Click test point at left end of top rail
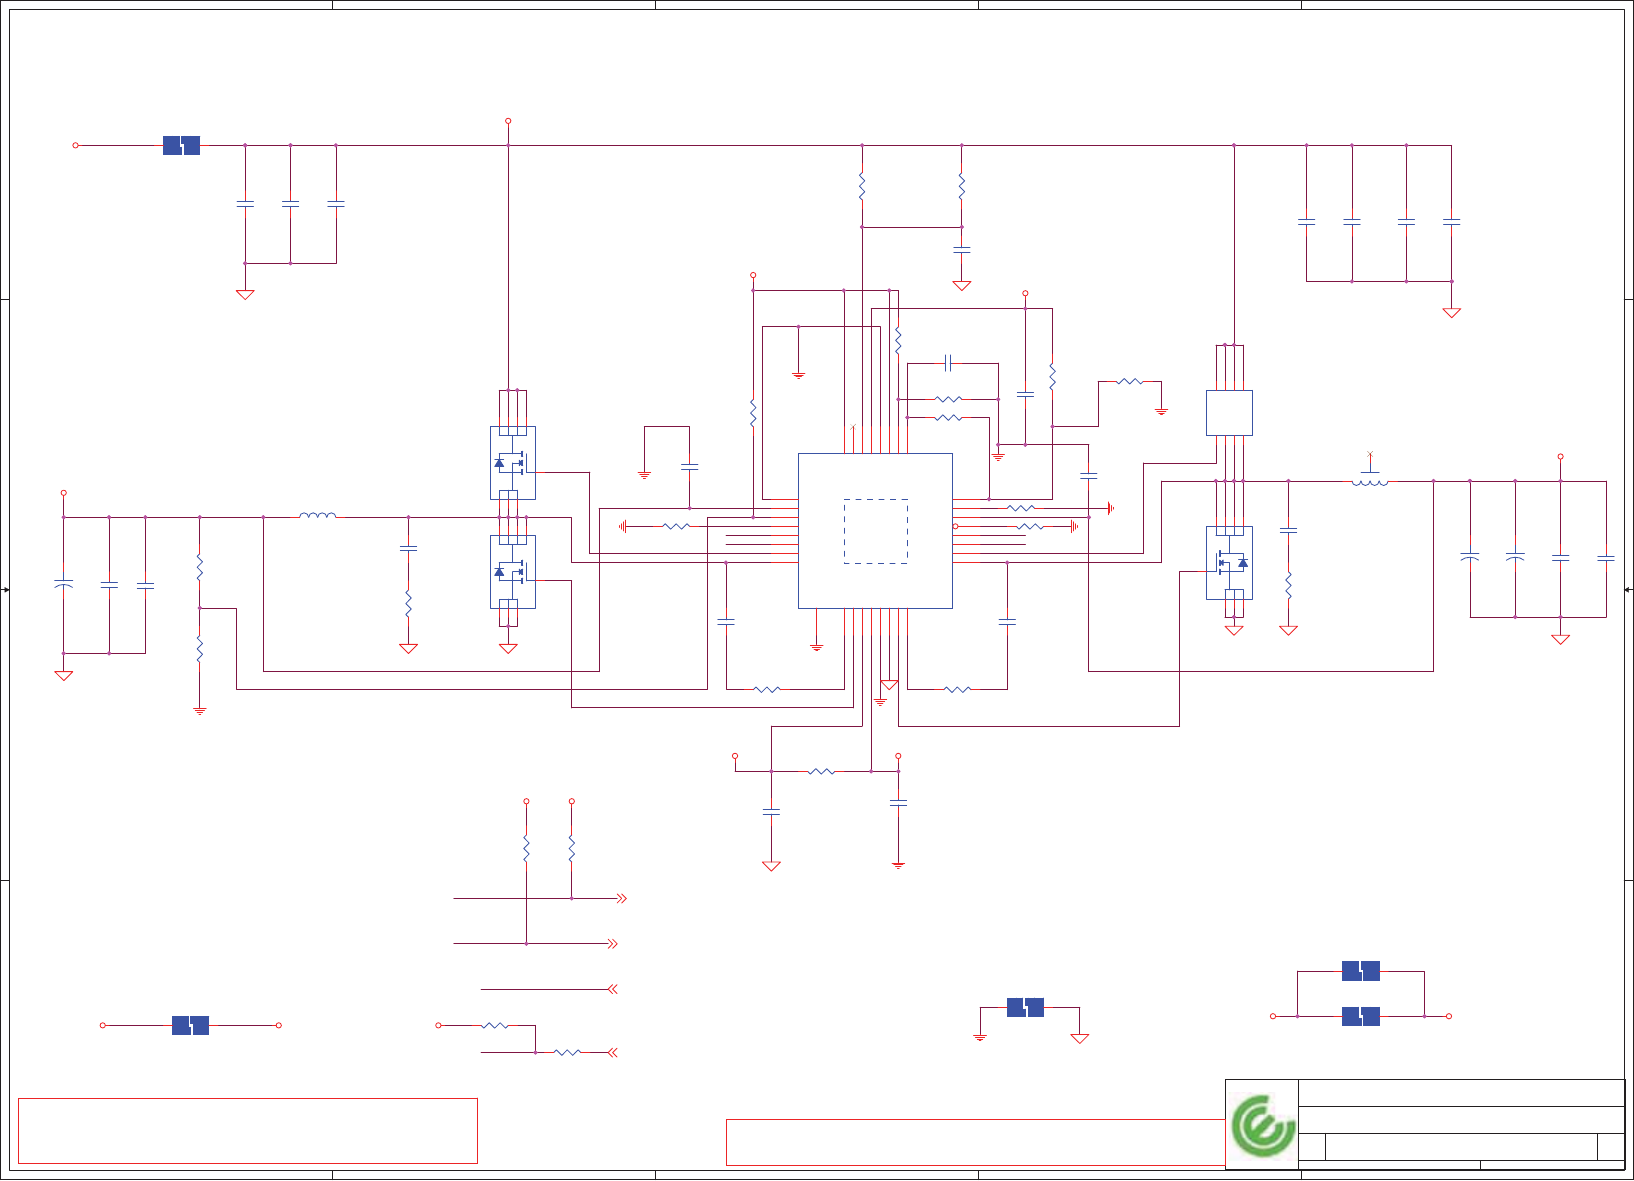 (75, 146)
